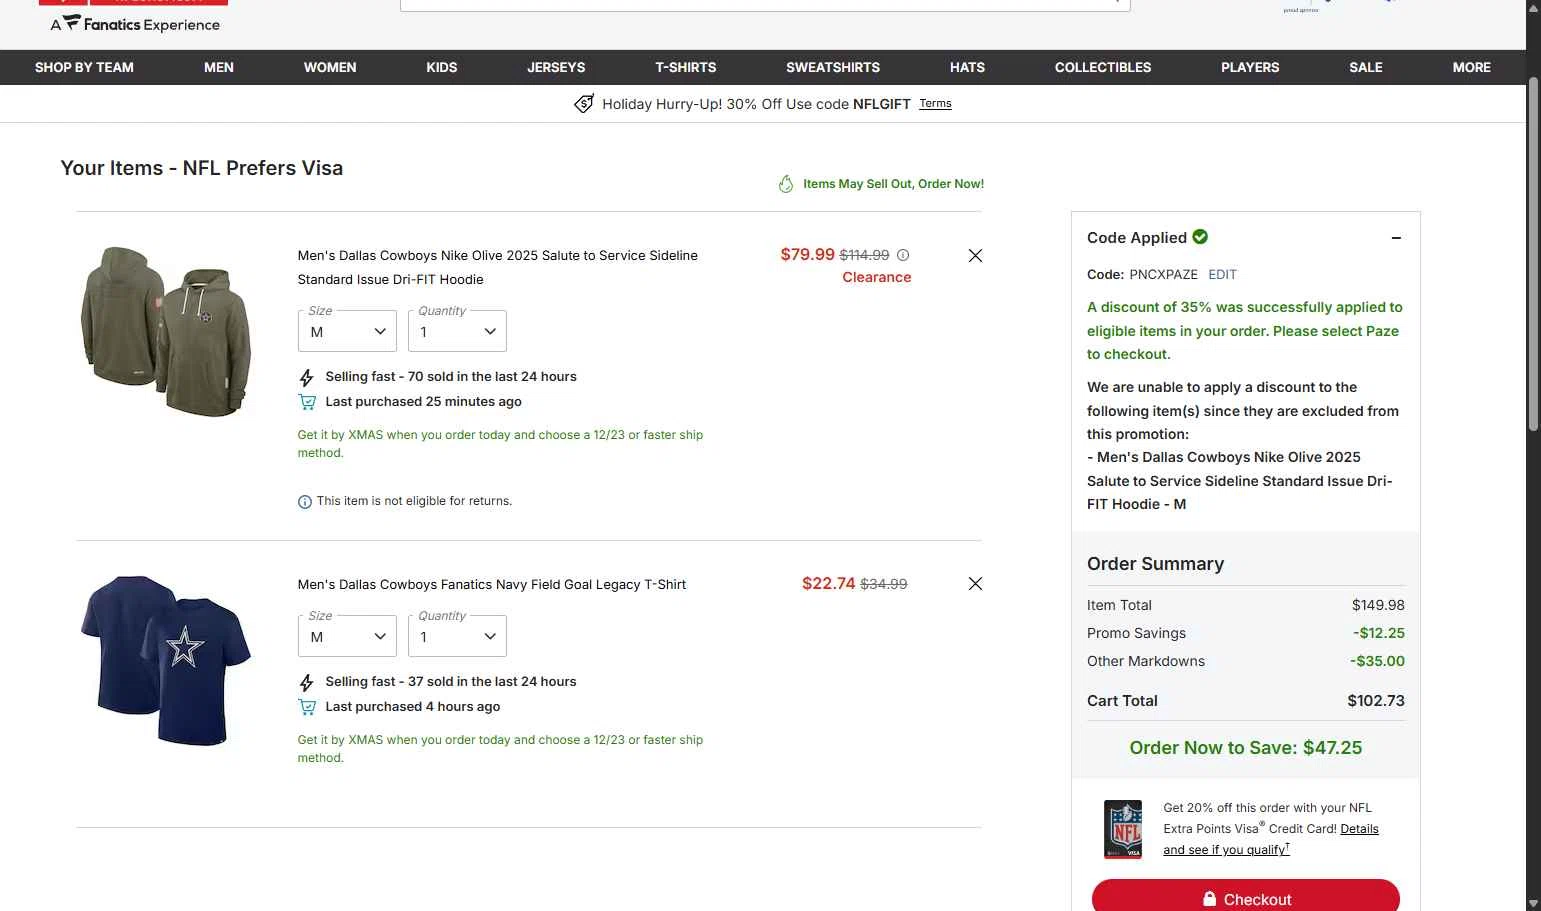Click the Terms link in promo banner
Screen dimensions: 1541x911
click(935, 104)
